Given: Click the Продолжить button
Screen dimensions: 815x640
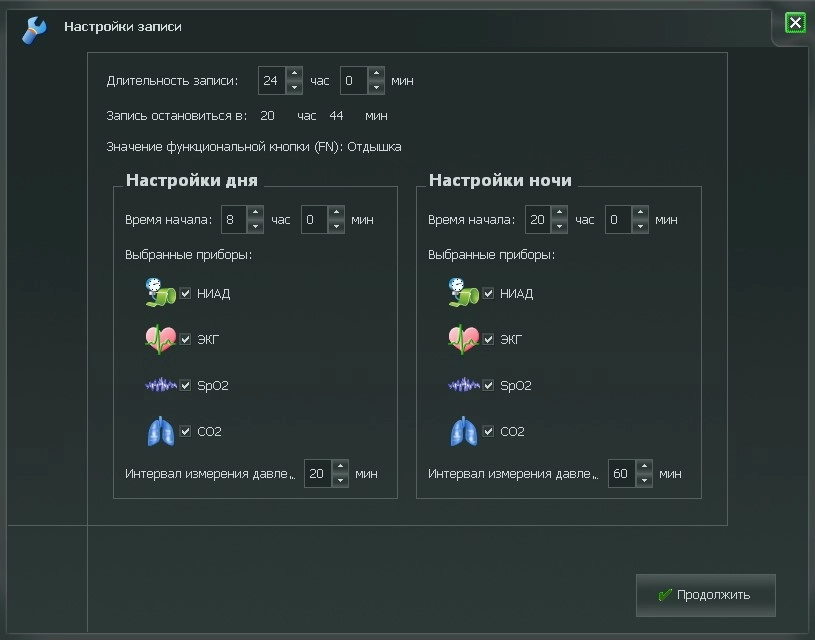Looking at the screenshot, I should coord(705,595).
